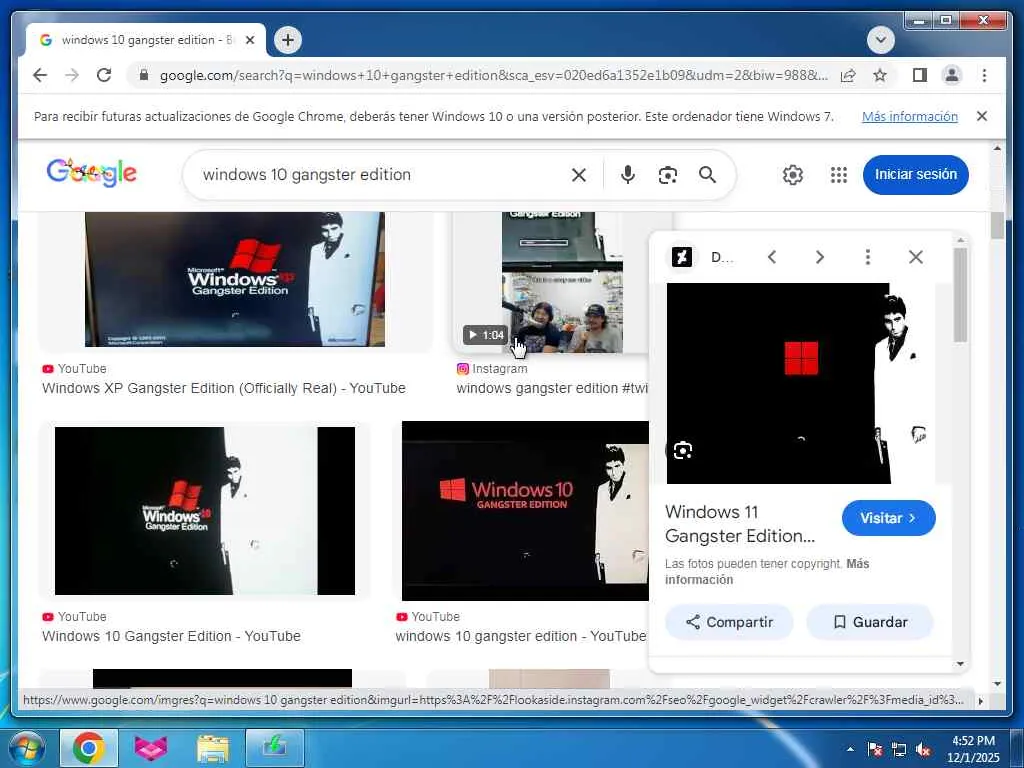The width and height of the screenshot is (1024, 768).
Task: Click the lock site-info icon
Action: click(x=144, y=75)
